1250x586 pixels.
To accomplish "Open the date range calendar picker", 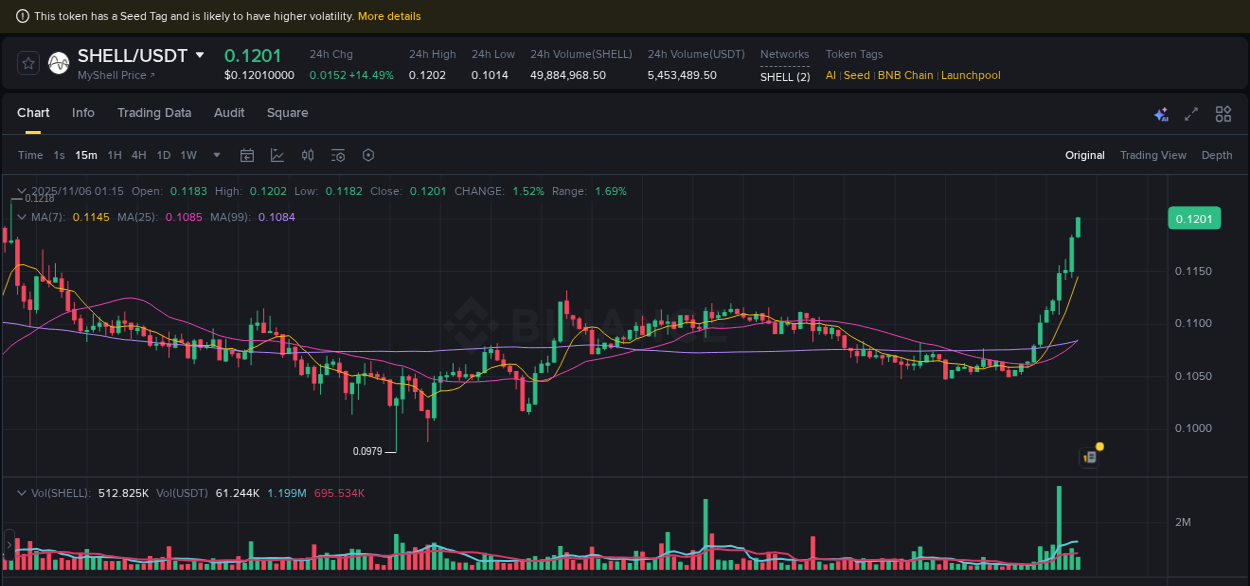I will [x=247, y=155].
